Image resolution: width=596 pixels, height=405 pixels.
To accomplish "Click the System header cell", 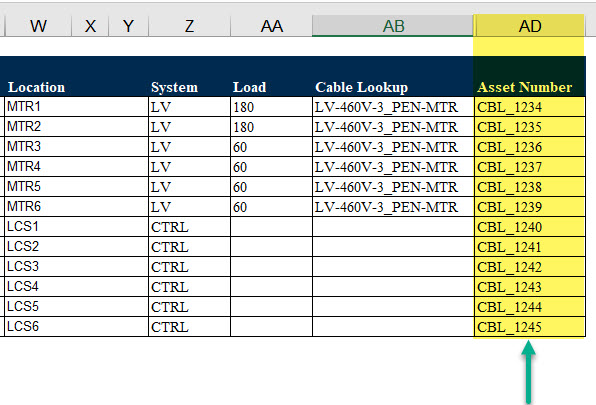I will point(189,76).
